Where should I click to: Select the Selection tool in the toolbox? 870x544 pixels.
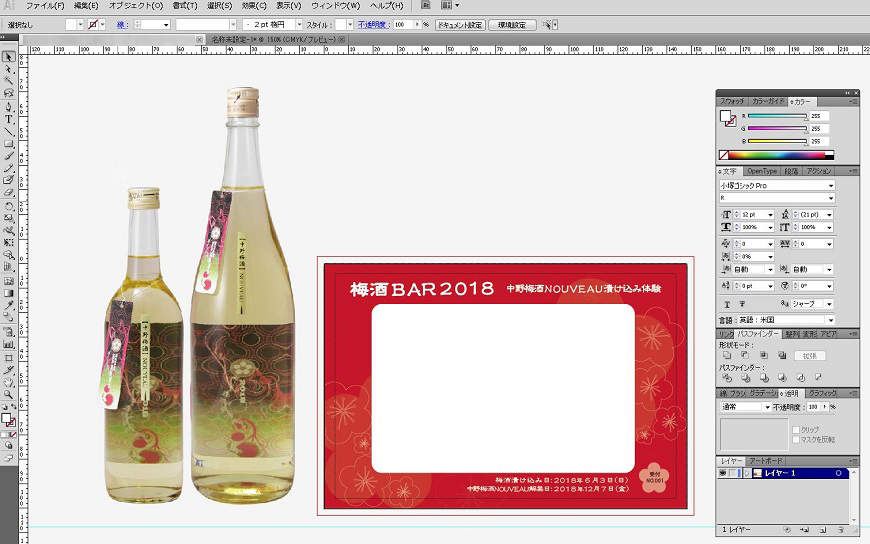click(x=9, y=57)
